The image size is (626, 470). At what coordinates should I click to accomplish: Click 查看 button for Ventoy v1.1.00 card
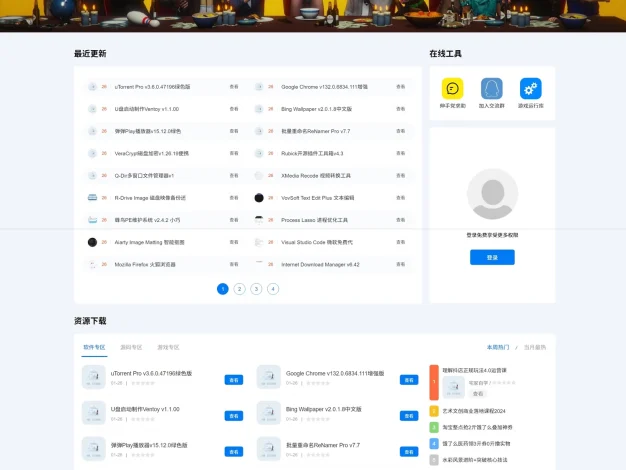click(234, 416)
